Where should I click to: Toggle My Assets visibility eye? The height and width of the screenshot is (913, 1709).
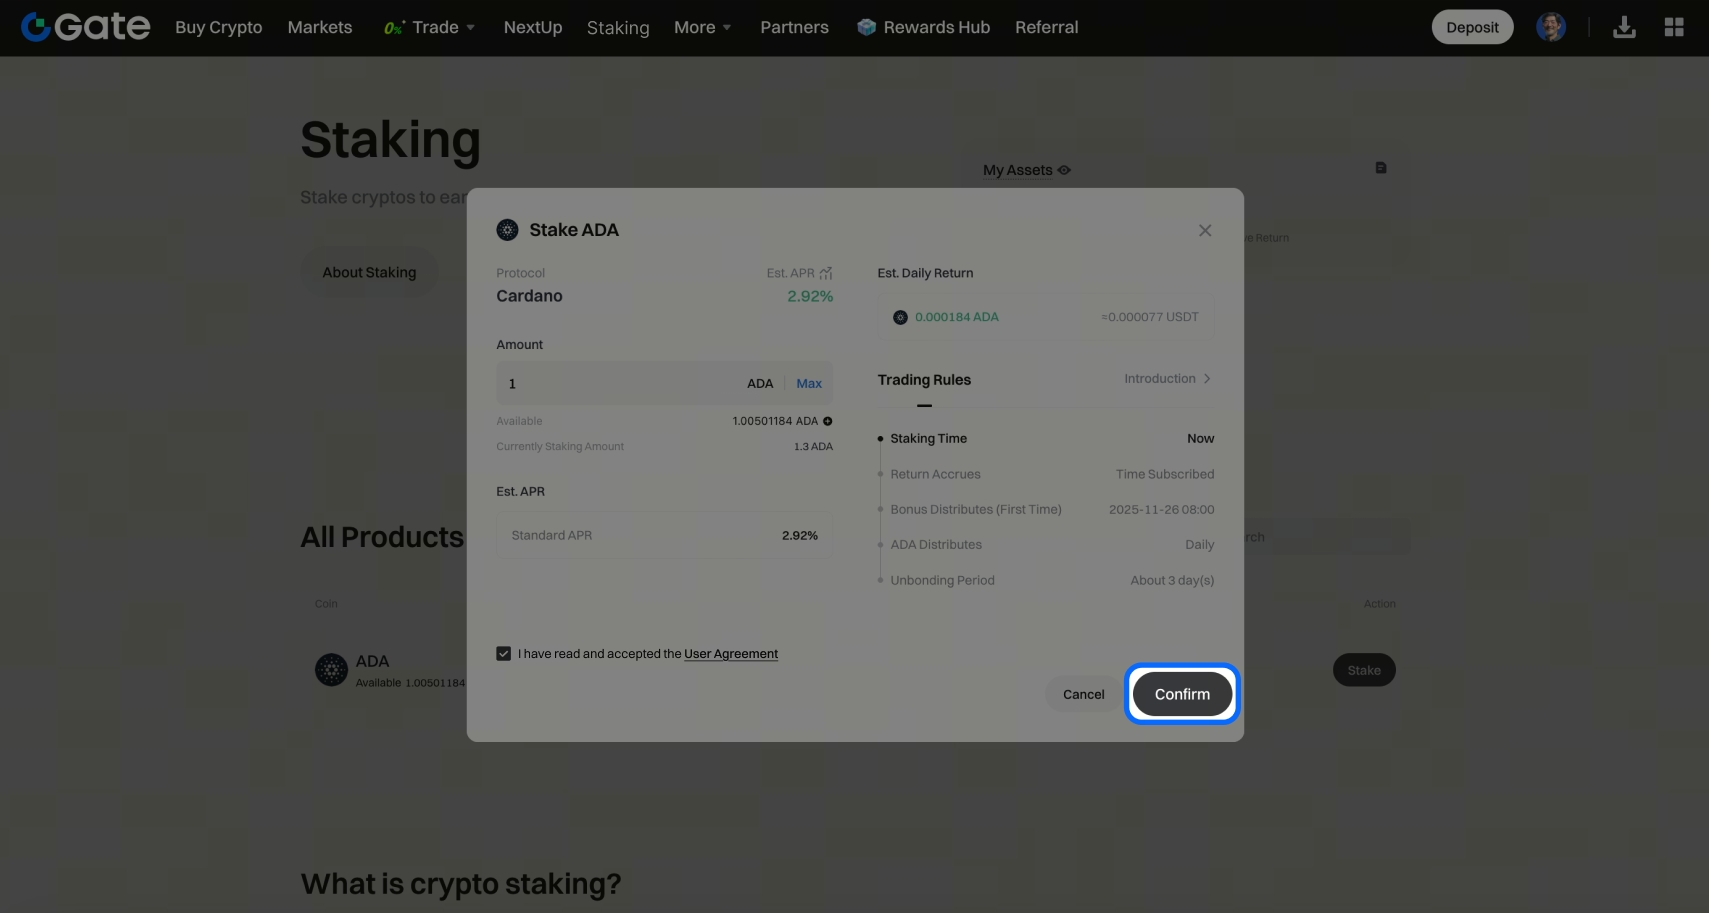coord(1064,170)
